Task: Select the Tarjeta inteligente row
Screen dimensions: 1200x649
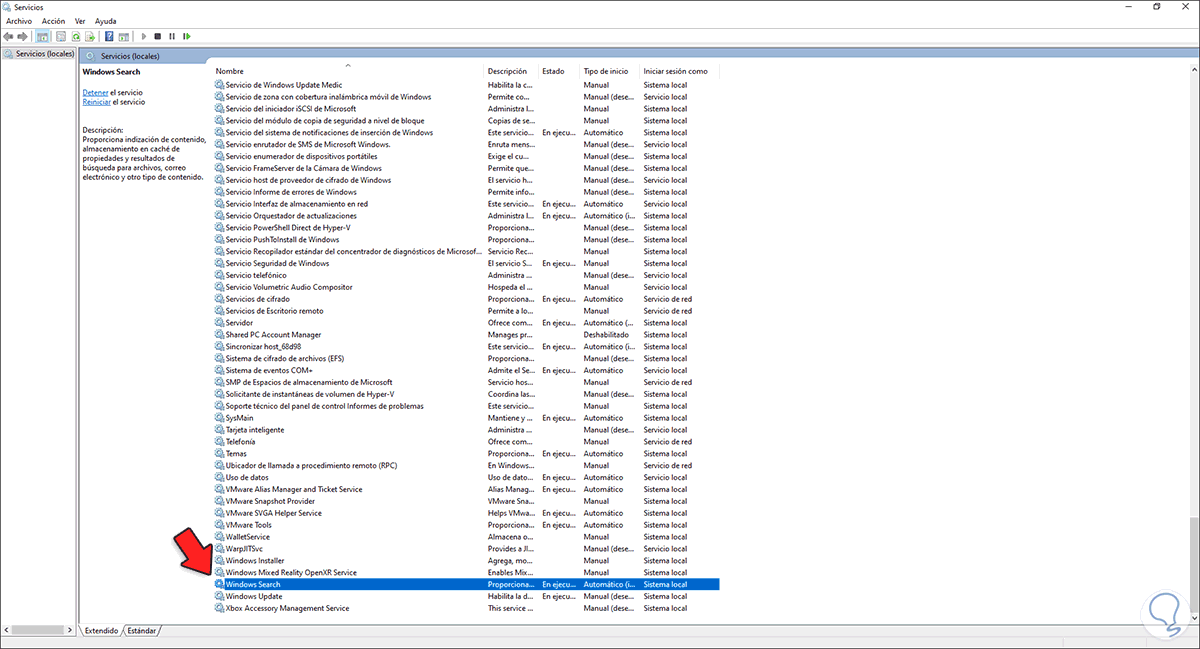Action: click(466, 430)
